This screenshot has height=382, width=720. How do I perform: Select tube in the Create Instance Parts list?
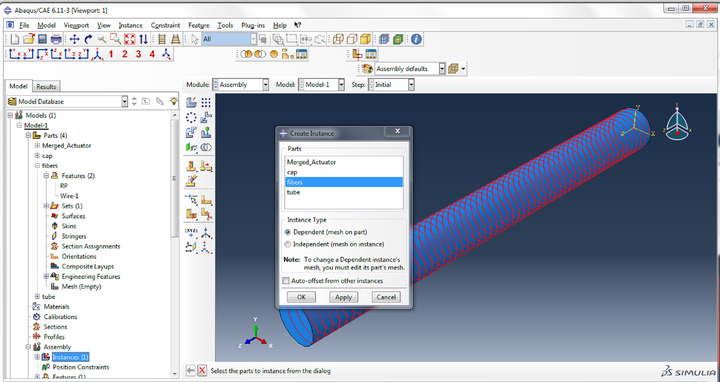343,192
